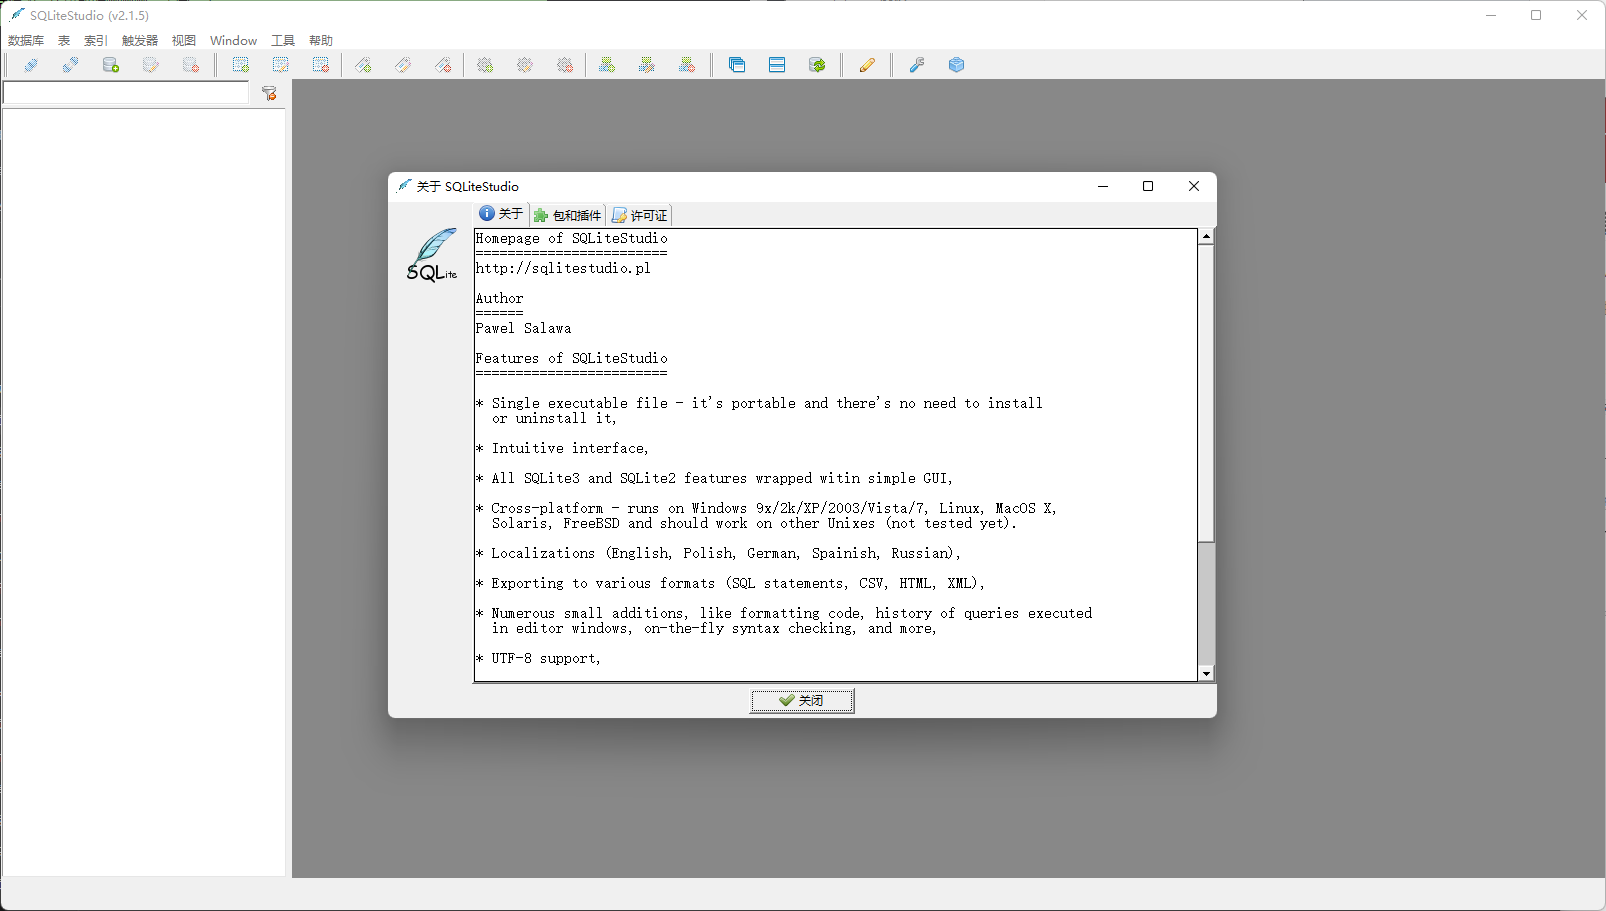Screen dimensions: 1606x911
Task: Open the 帮助 menu
Action: coord(321,41)
